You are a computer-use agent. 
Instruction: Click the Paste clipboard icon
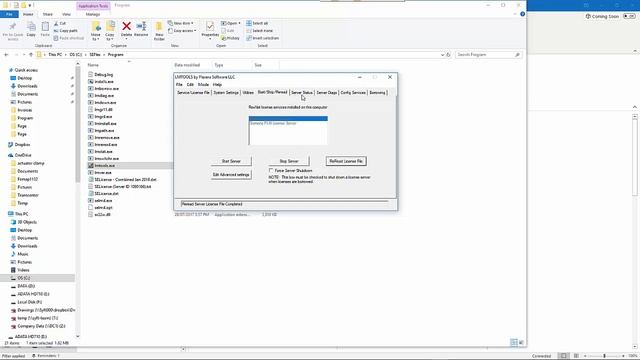pyautogui.click(x=45, y=27)
